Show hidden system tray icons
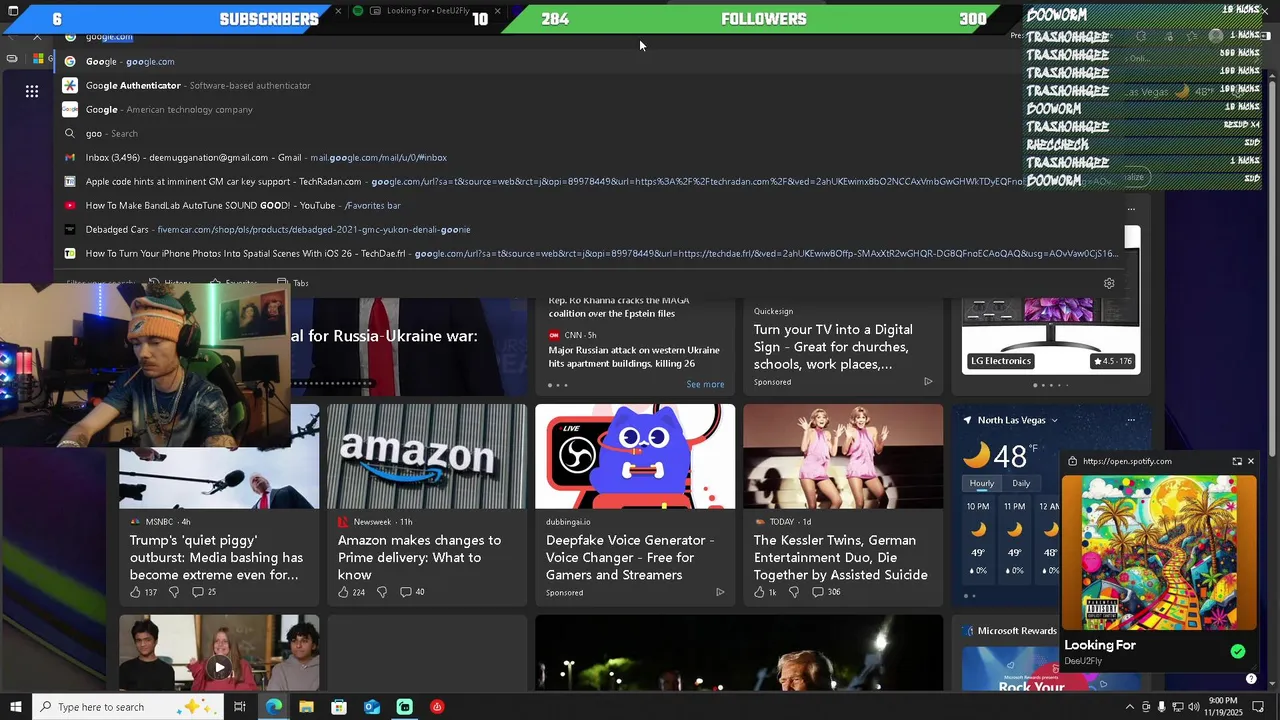Viewport: 1280px width, 720px height. coord(1130,707)
